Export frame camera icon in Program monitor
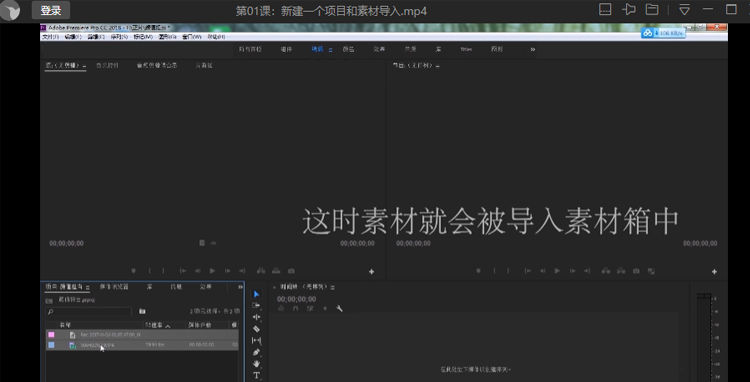 (x=636, y=271)
